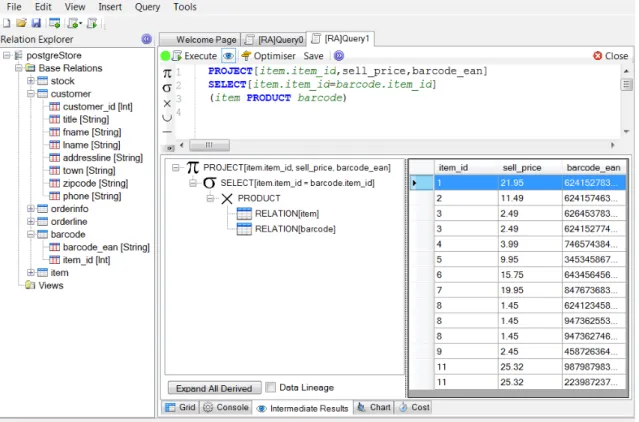Save with the floppy disk toolbar icon
This screenshot has width=639, height=422.
tap(36, 23)
